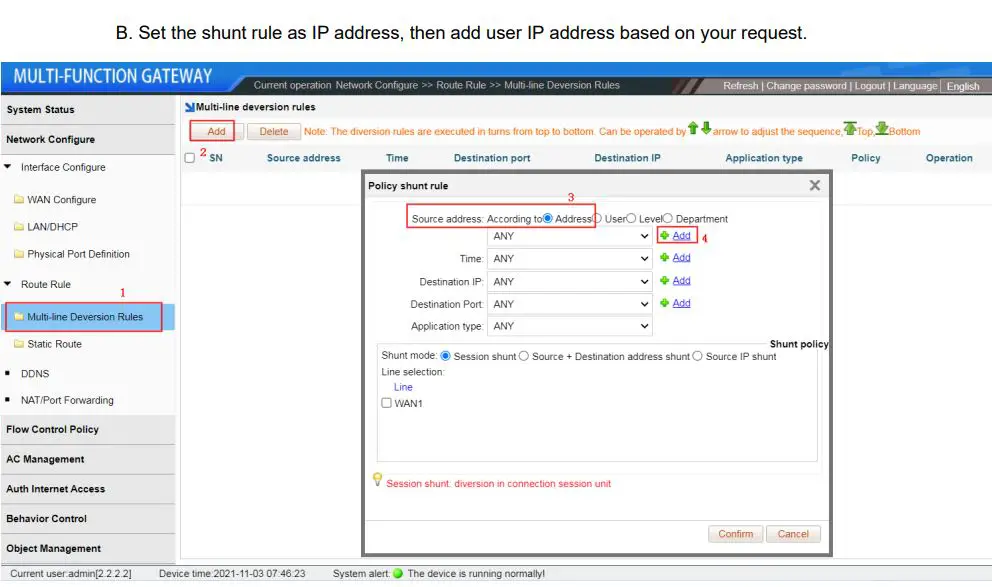Open the Destination IP ANY dropdown
The image size is (992, 587).
coord(569,281)
